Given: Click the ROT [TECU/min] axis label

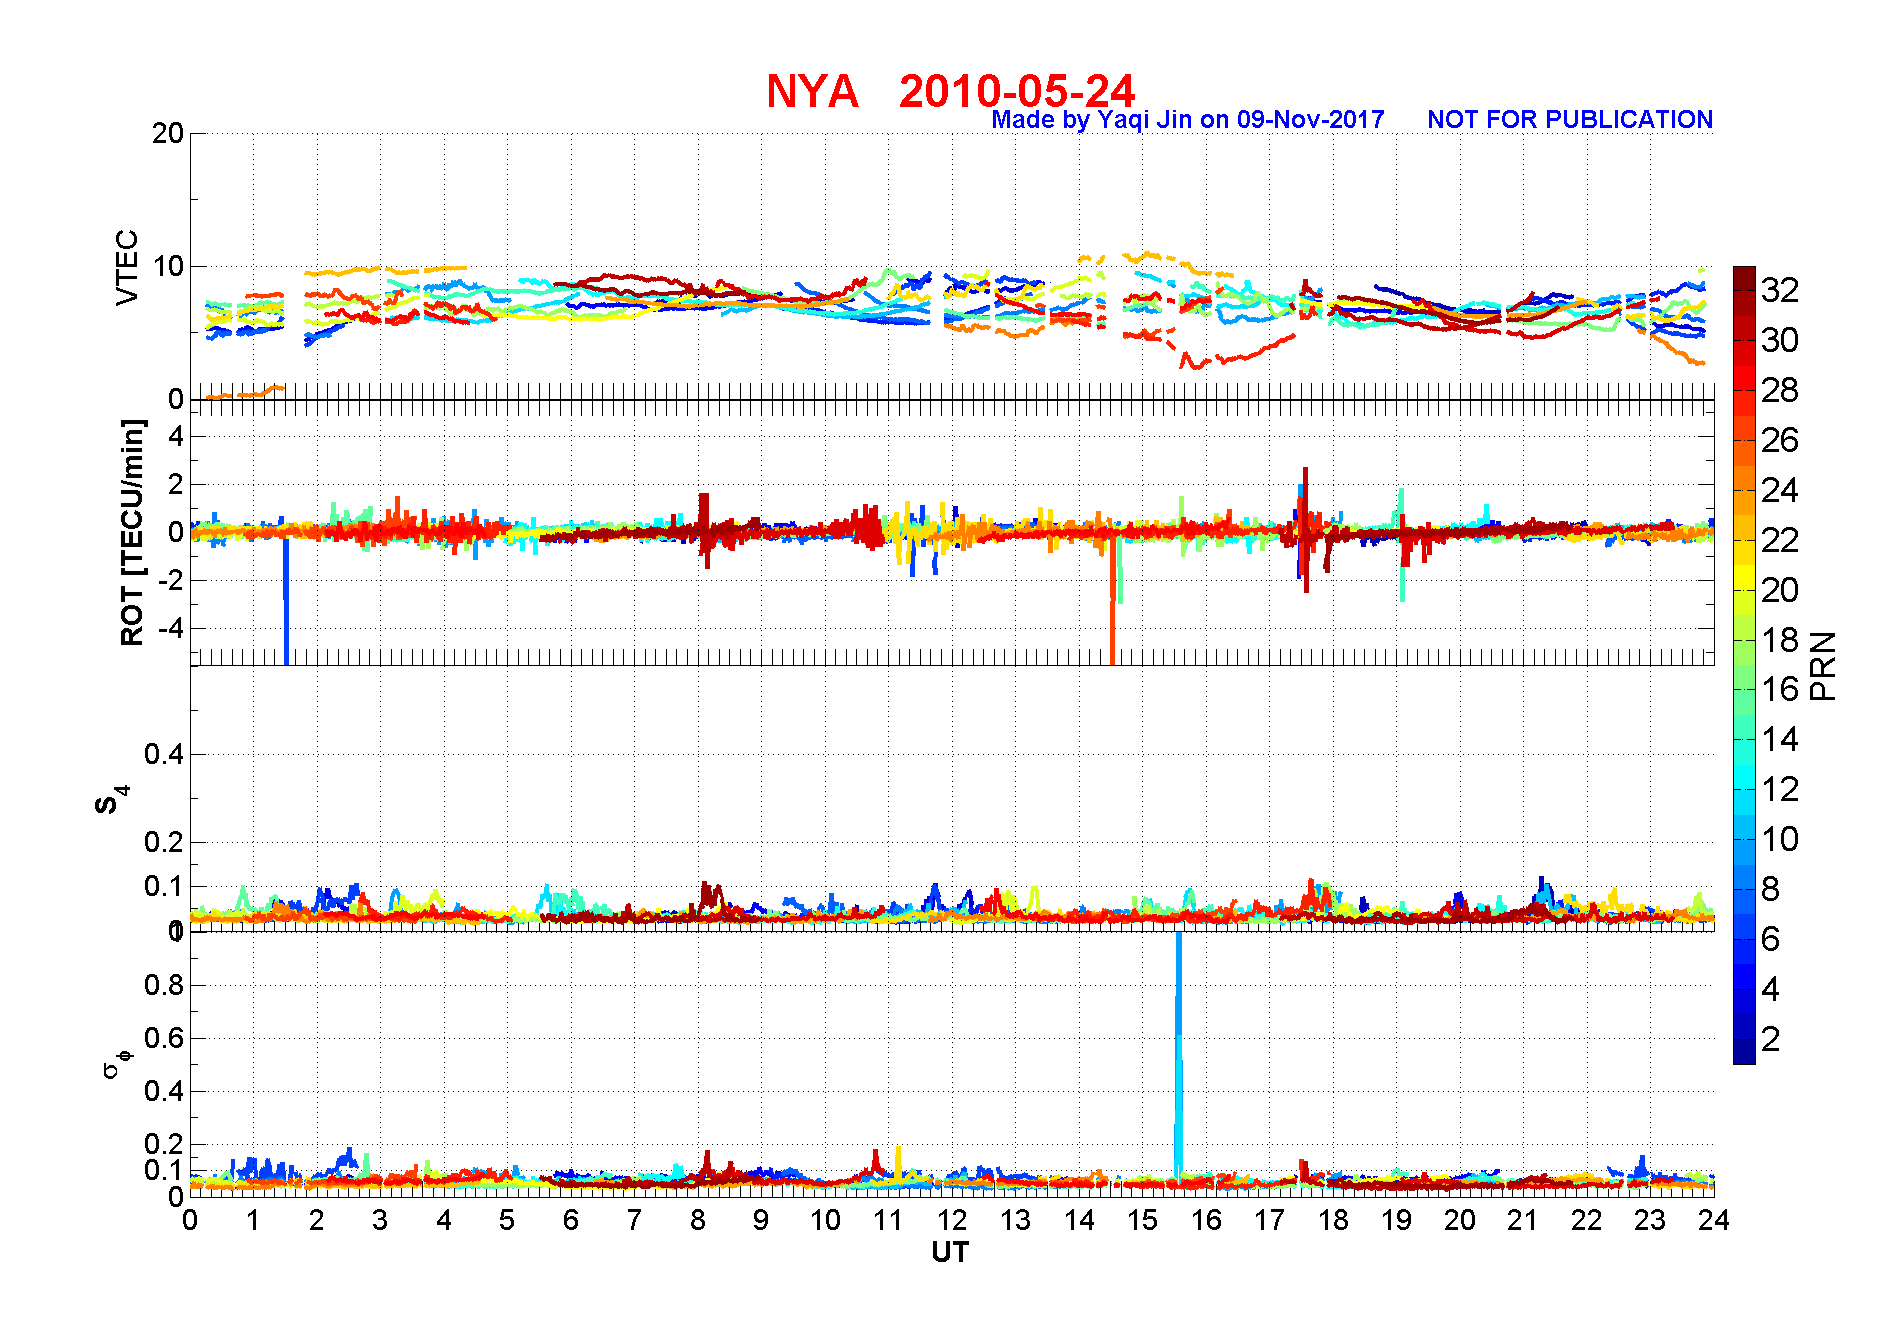Looking at the screenshot, I should pyautogui.click(x=131, y=532).
